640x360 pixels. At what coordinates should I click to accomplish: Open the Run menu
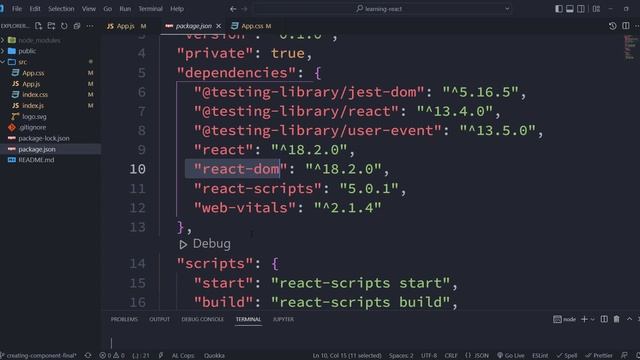[x=125, y=9]
